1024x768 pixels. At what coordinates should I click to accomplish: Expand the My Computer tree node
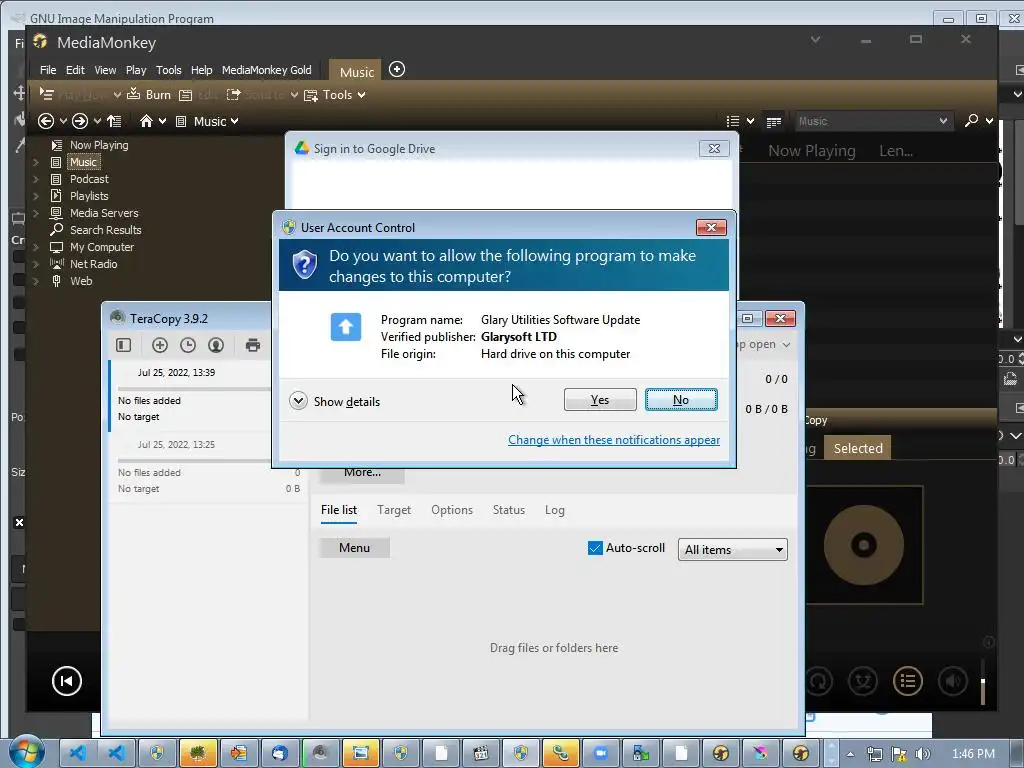(36, 248)
